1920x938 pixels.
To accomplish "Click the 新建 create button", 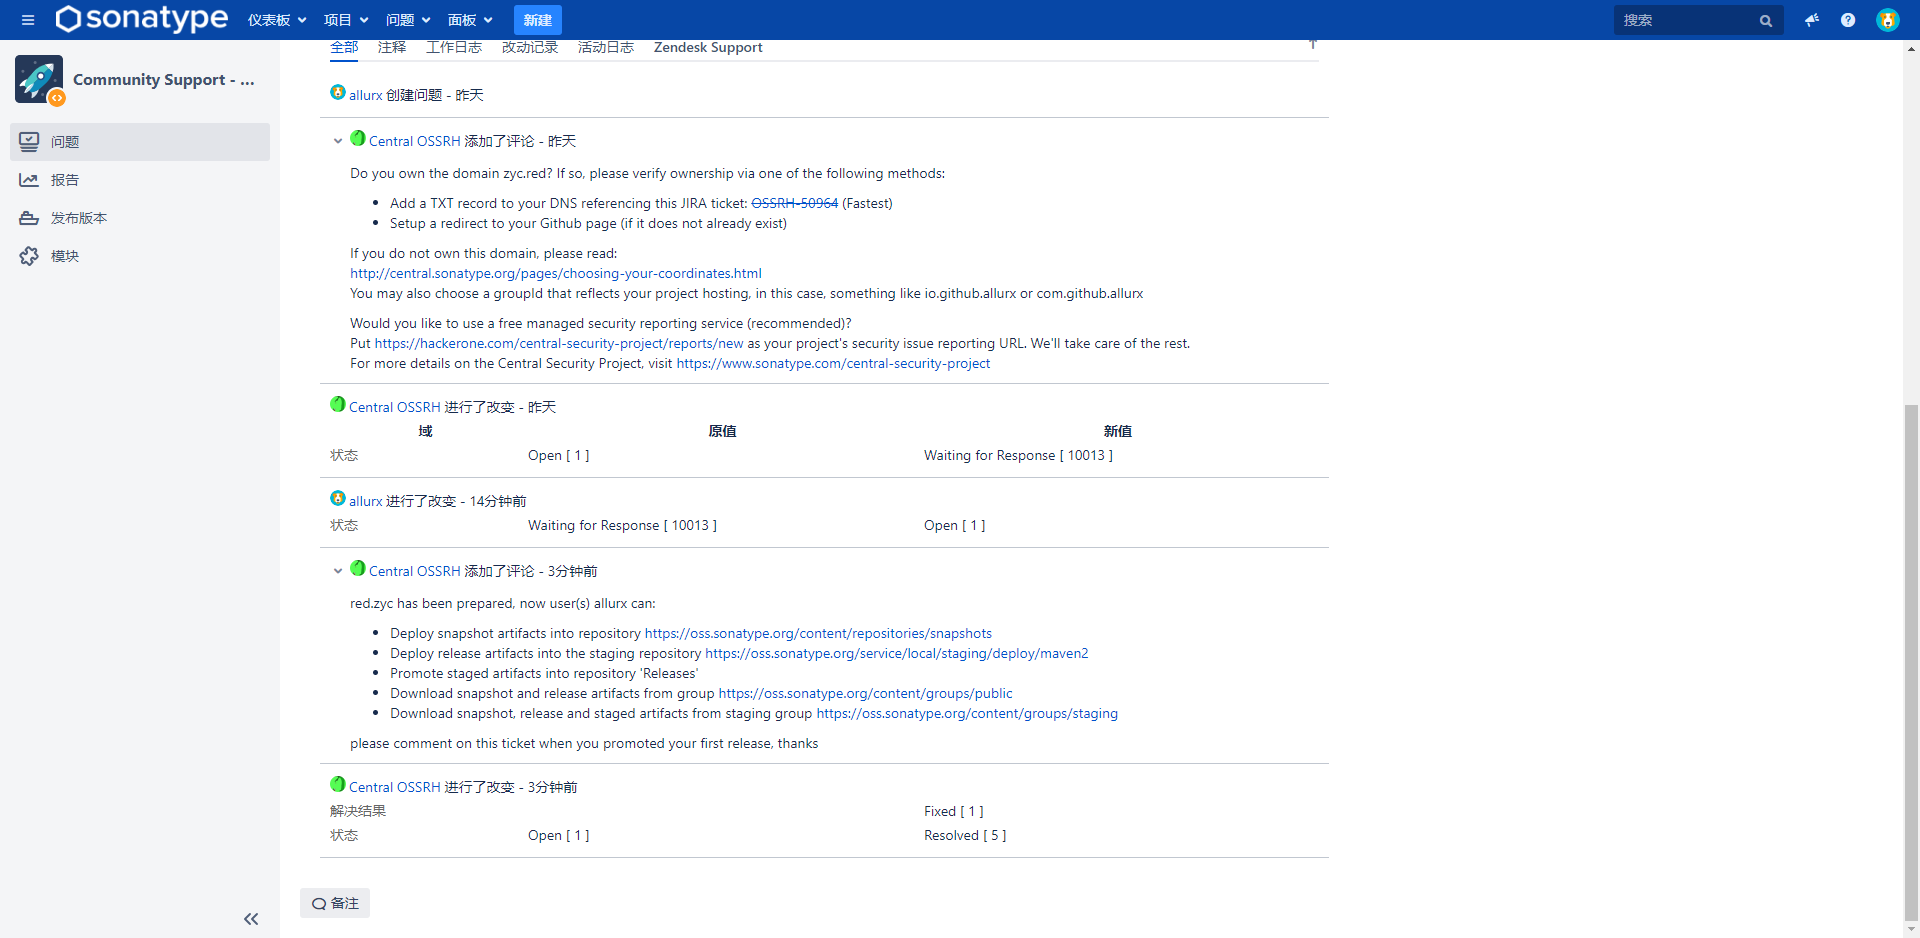I will coord(537,20).
